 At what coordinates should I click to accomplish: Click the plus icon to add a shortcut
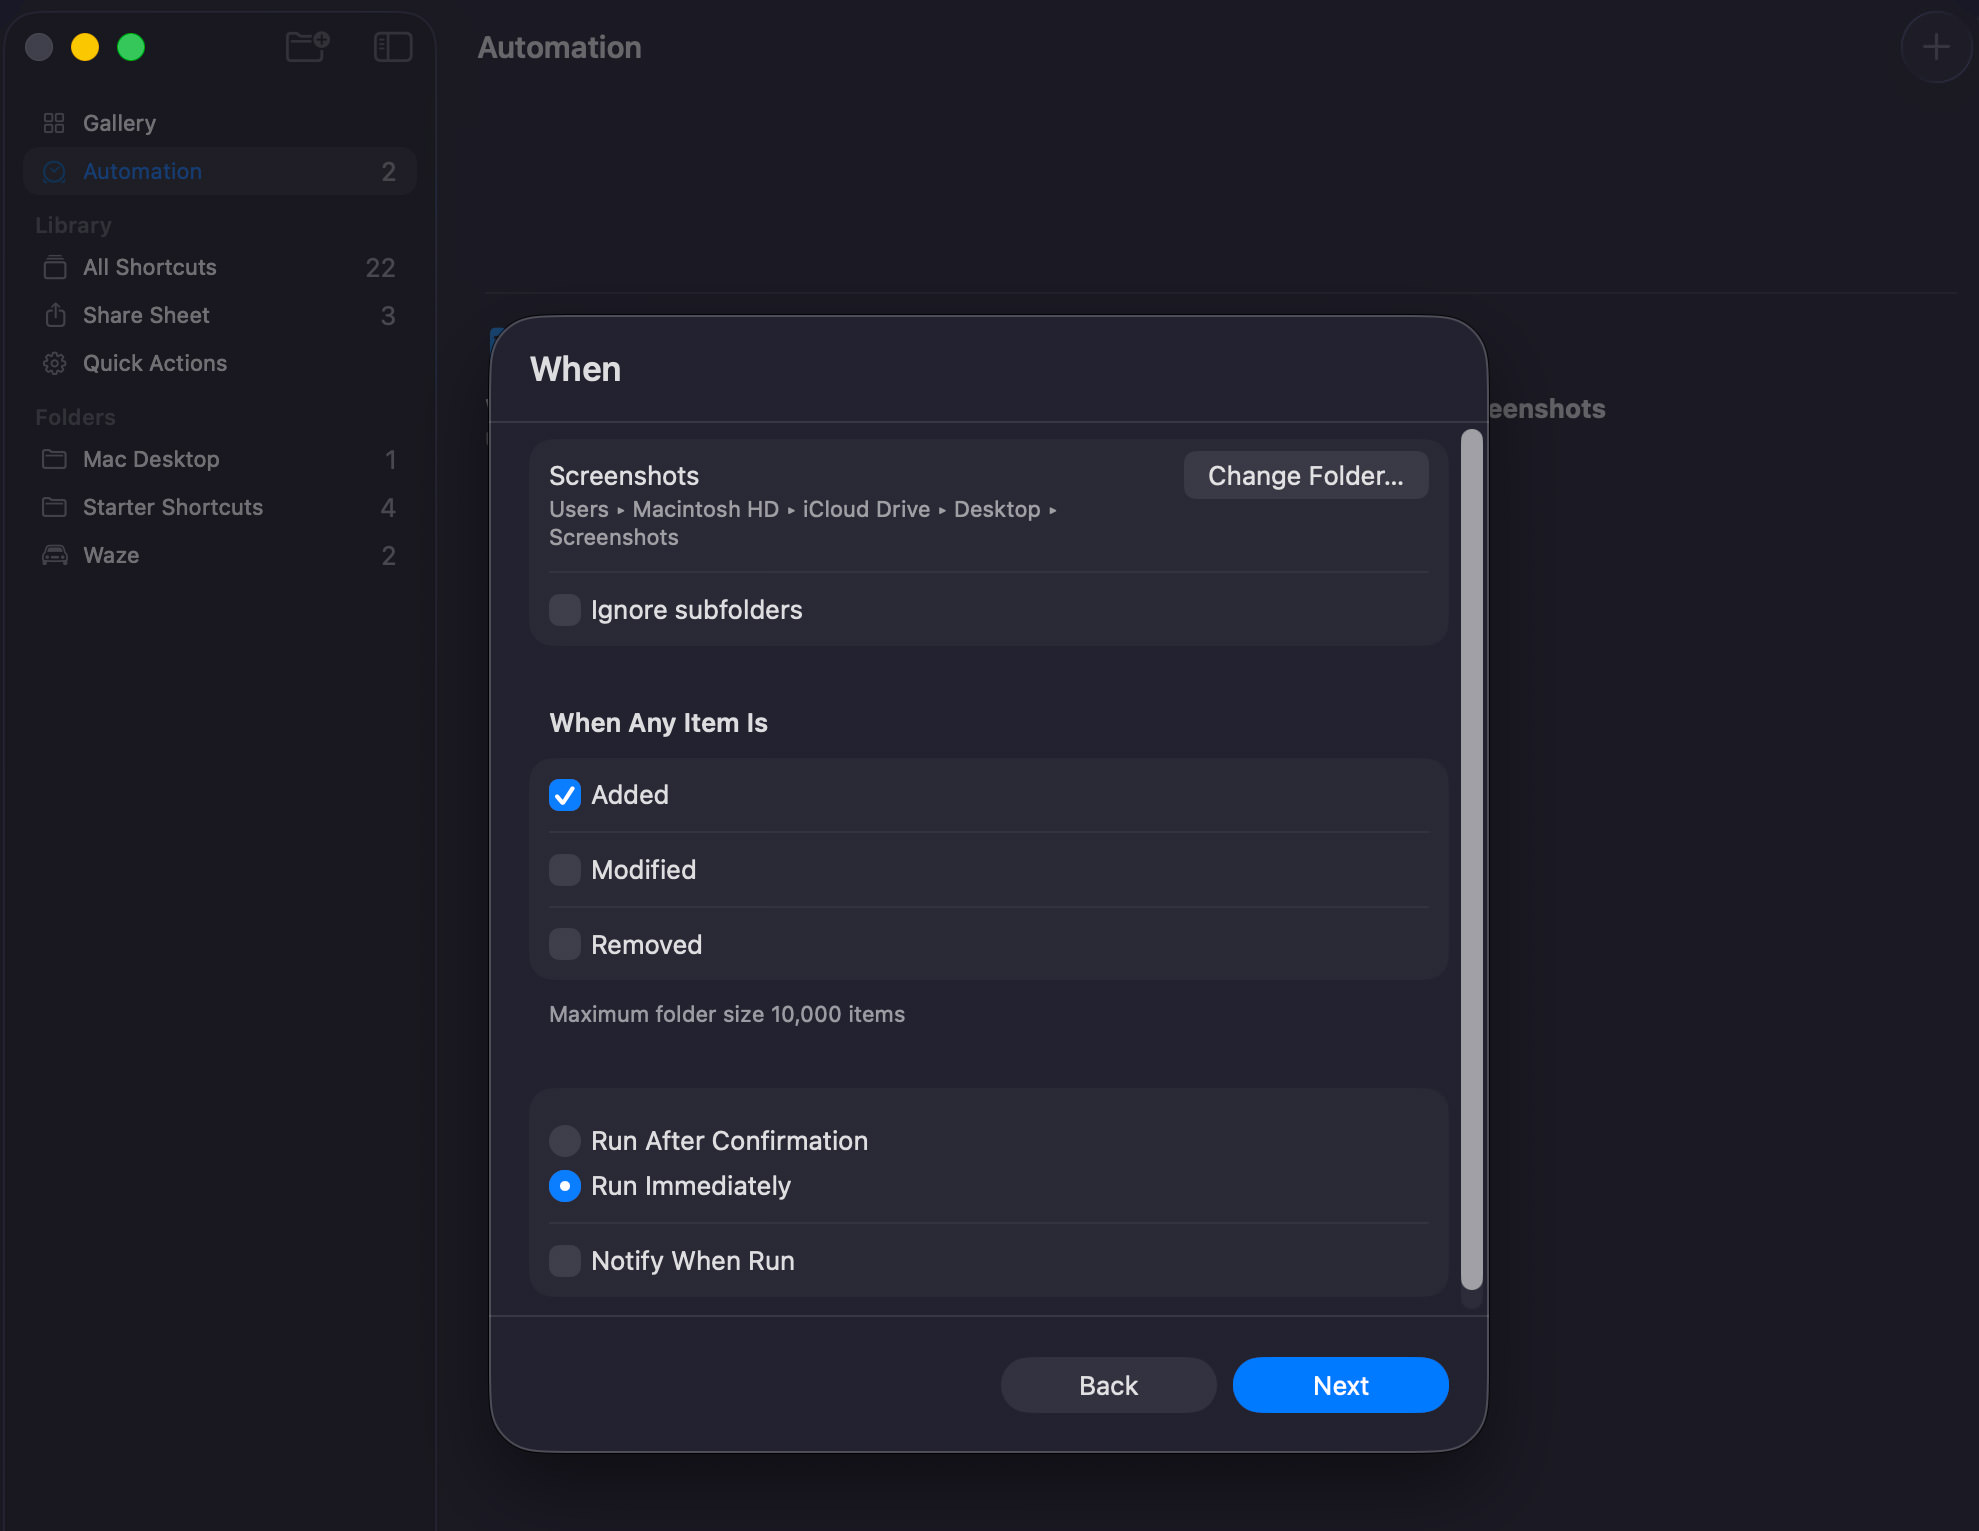(1935, 46)
